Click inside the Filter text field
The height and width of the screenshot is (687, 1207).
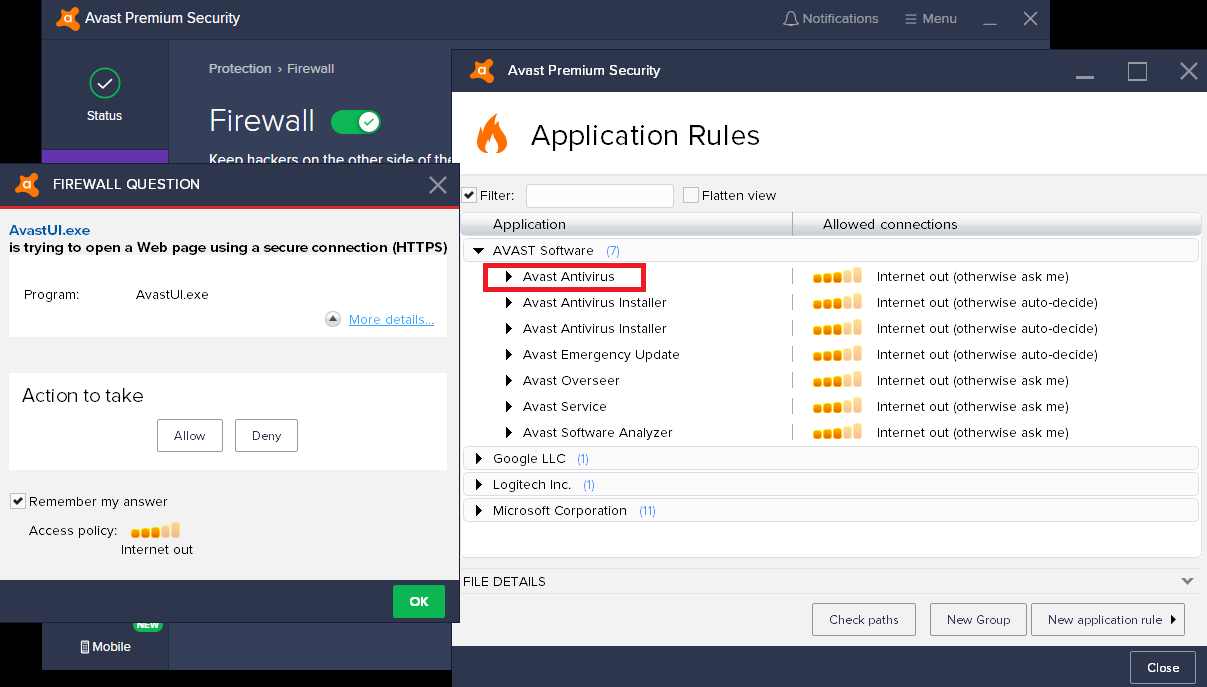pyautogui.click(x=600, y=196)
